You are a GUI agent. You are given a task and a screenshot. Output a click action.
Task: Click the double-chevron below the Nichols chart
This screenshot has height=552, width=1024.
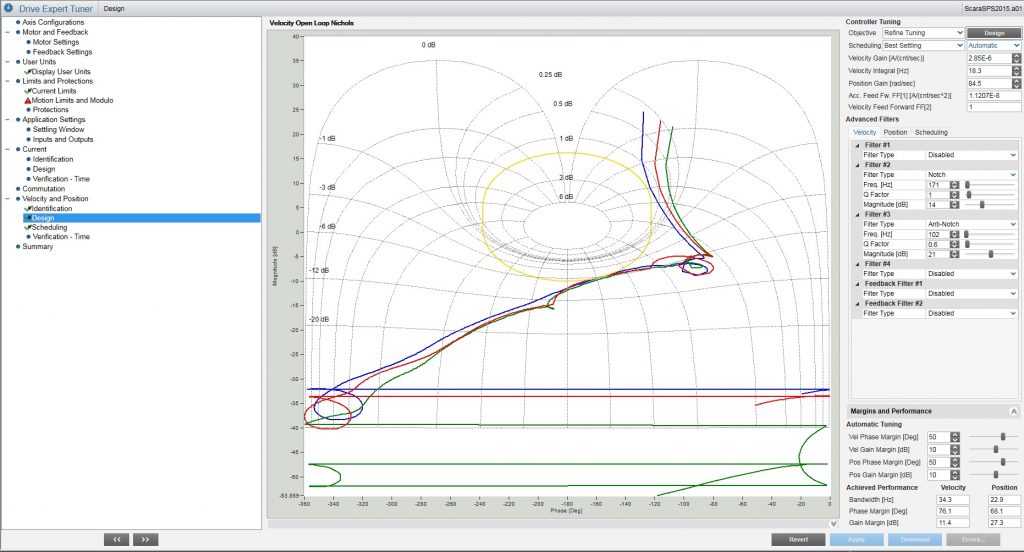pyautogui.click(x=833, y=523)
